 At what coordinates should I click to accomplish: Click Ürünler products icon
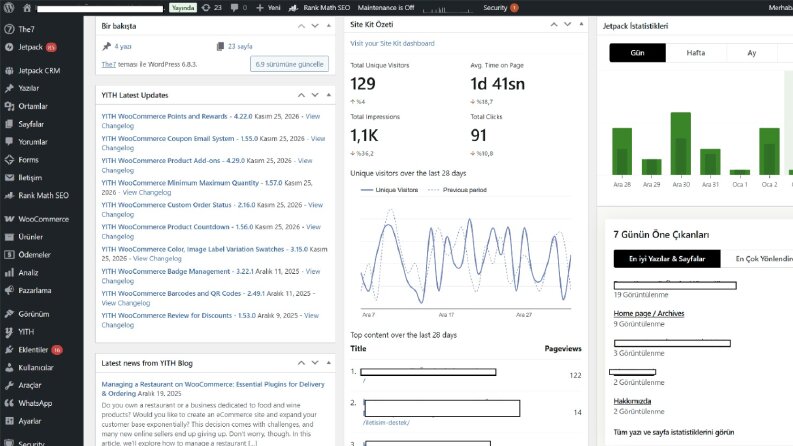(9, 237)
